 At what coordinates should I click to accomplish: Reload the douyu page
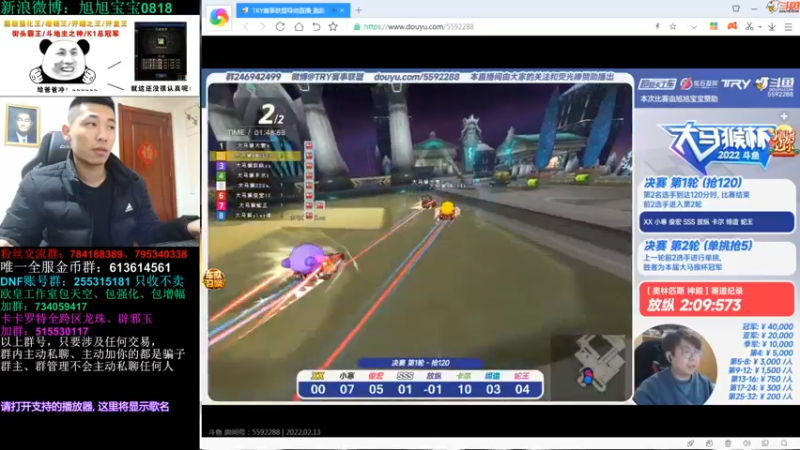280,27
